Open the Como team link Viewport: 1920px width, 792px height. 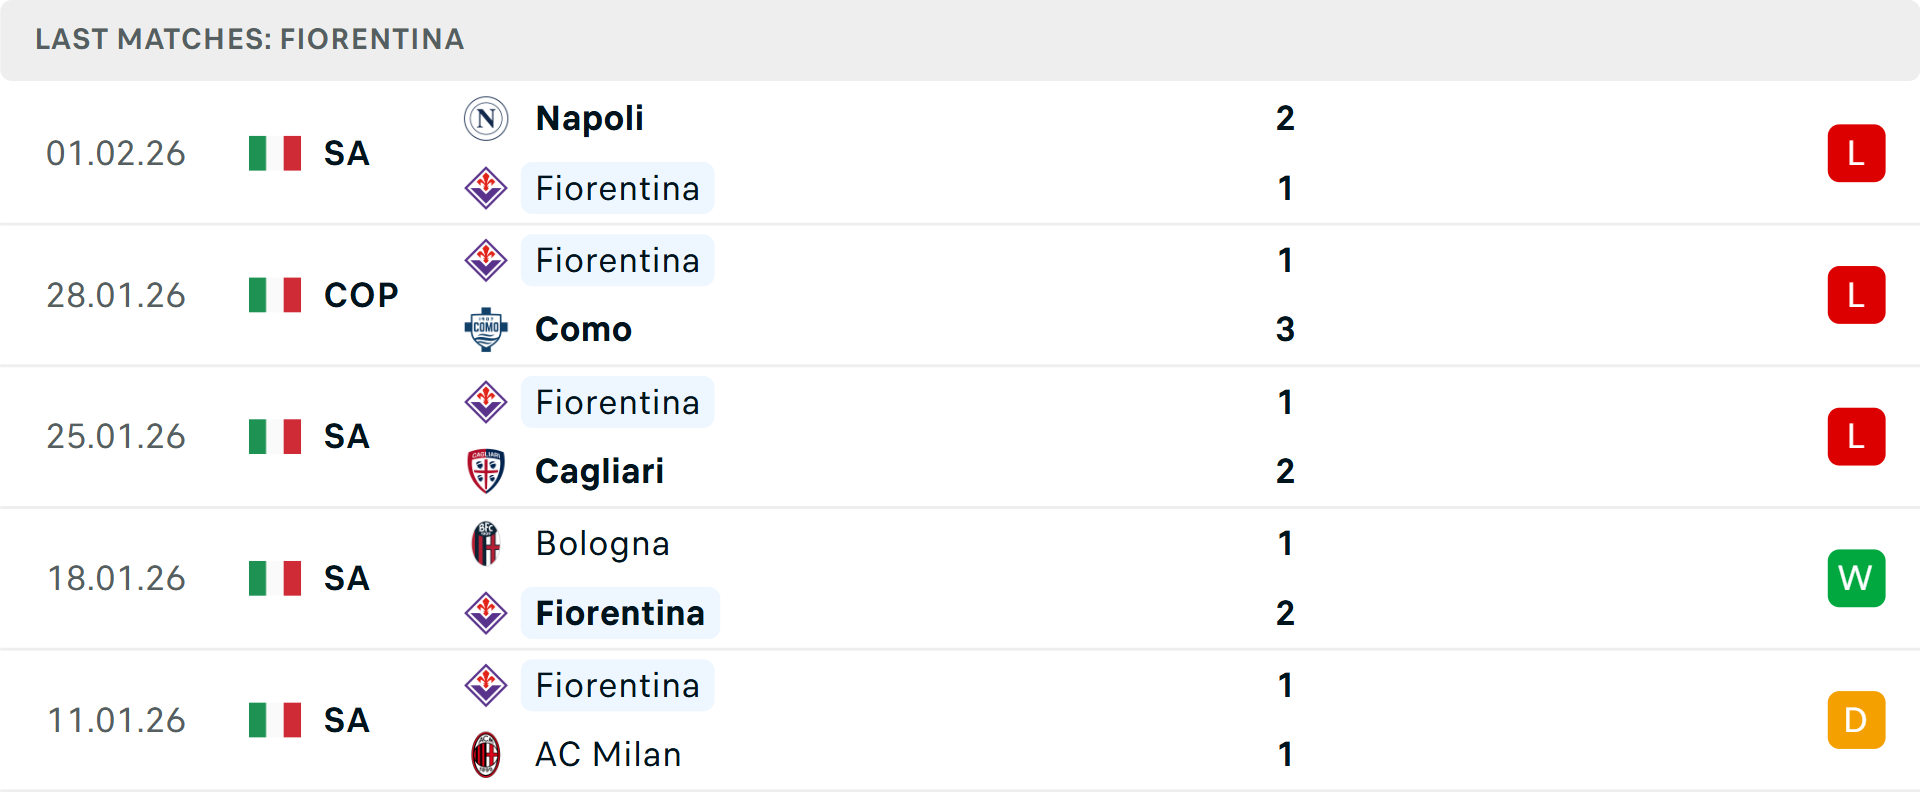(x=583, y=329)
